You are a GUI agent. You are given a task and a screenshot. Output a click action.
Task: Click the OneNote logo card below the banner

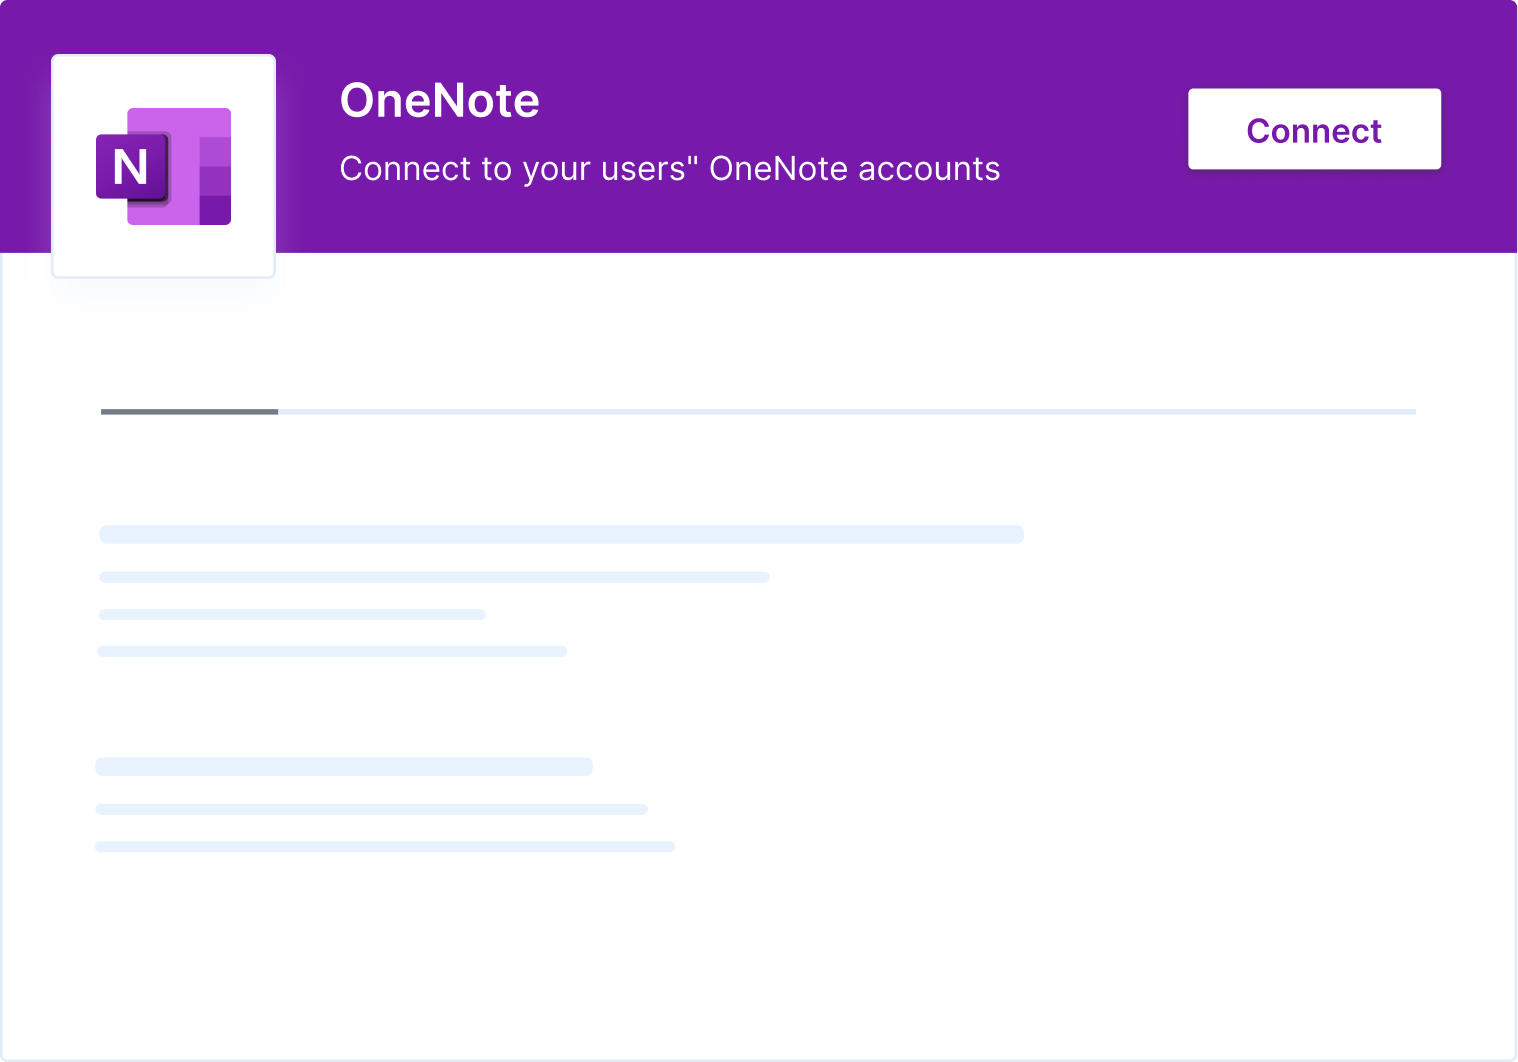(163, 165)
